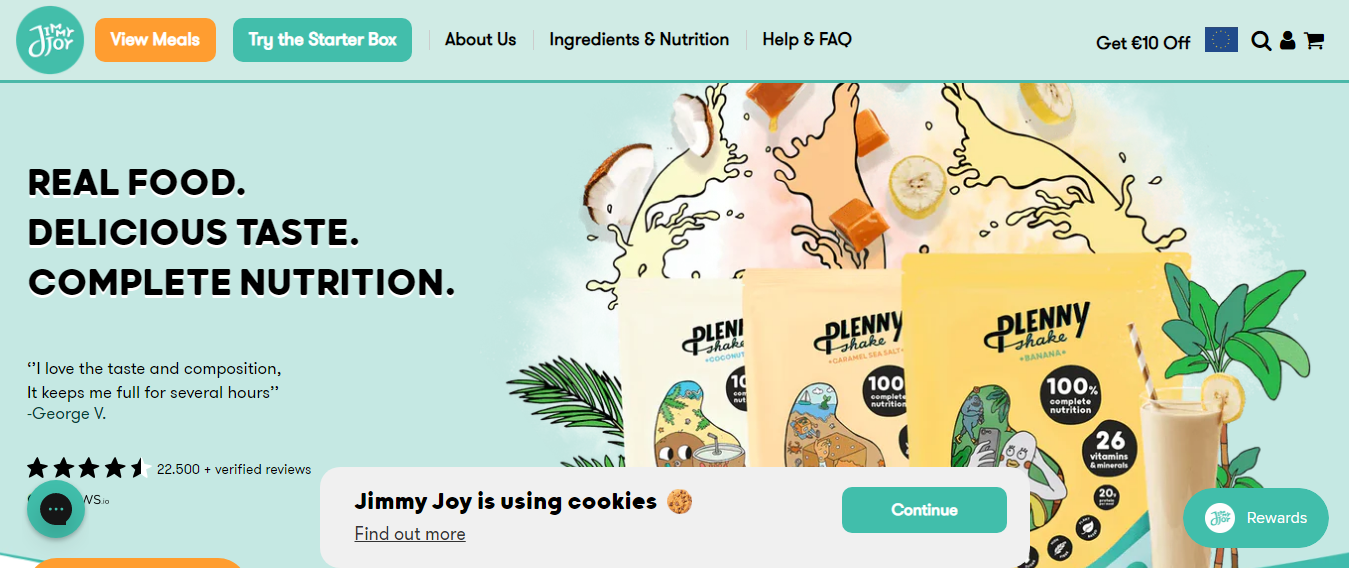1349x568 pixels.
Task: Open the search magnifier icon
Action: click(x=1261, y=41)
